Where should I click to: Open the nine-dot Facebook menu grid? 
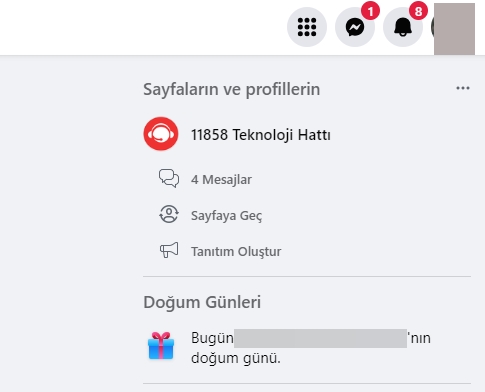[307, 27]
